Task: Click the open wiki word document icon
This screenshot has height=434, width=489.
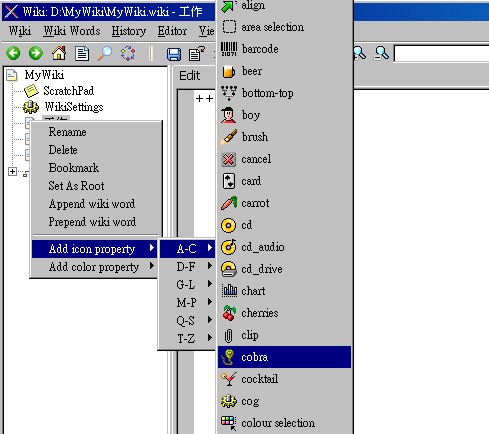Action: 82,54
